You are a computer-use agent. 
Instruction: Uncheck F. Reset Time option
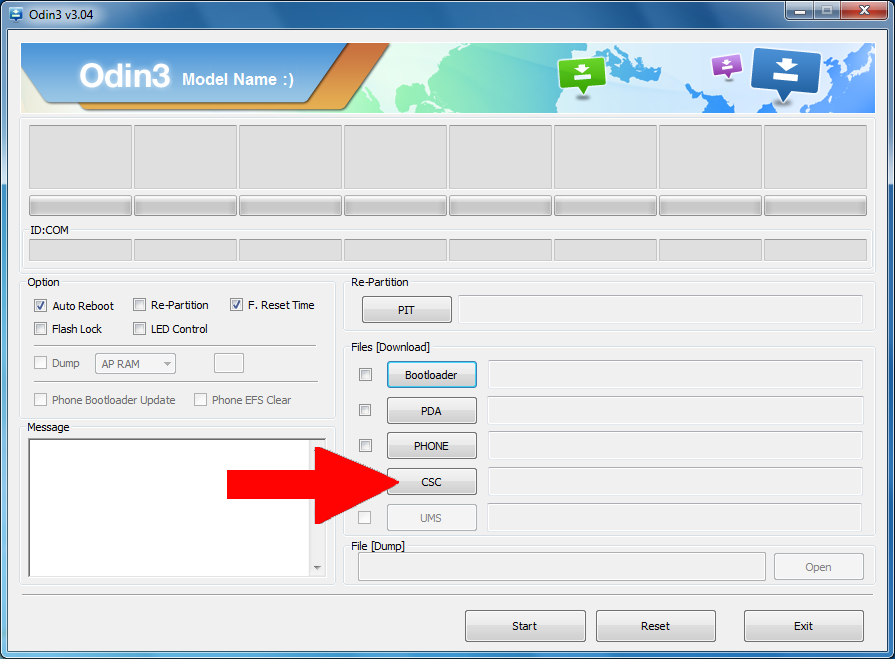[236, 305]
